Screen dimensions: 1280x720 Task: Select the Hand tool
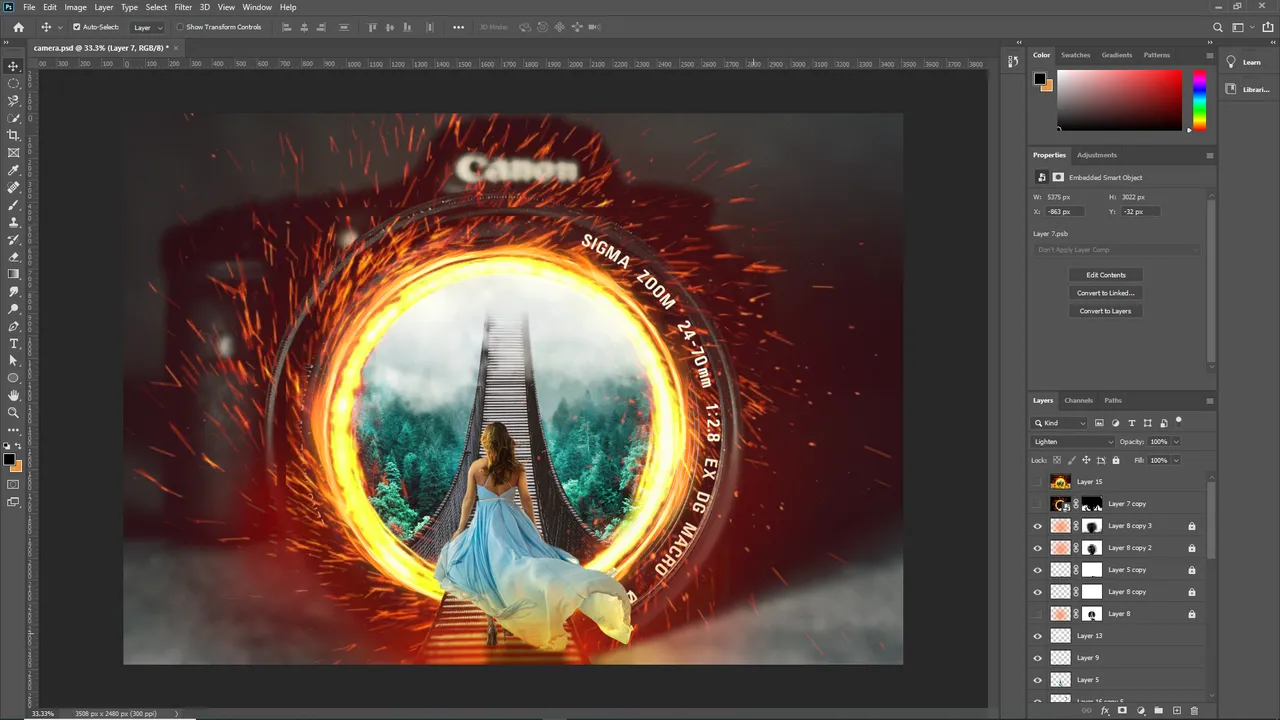point(13,395)
